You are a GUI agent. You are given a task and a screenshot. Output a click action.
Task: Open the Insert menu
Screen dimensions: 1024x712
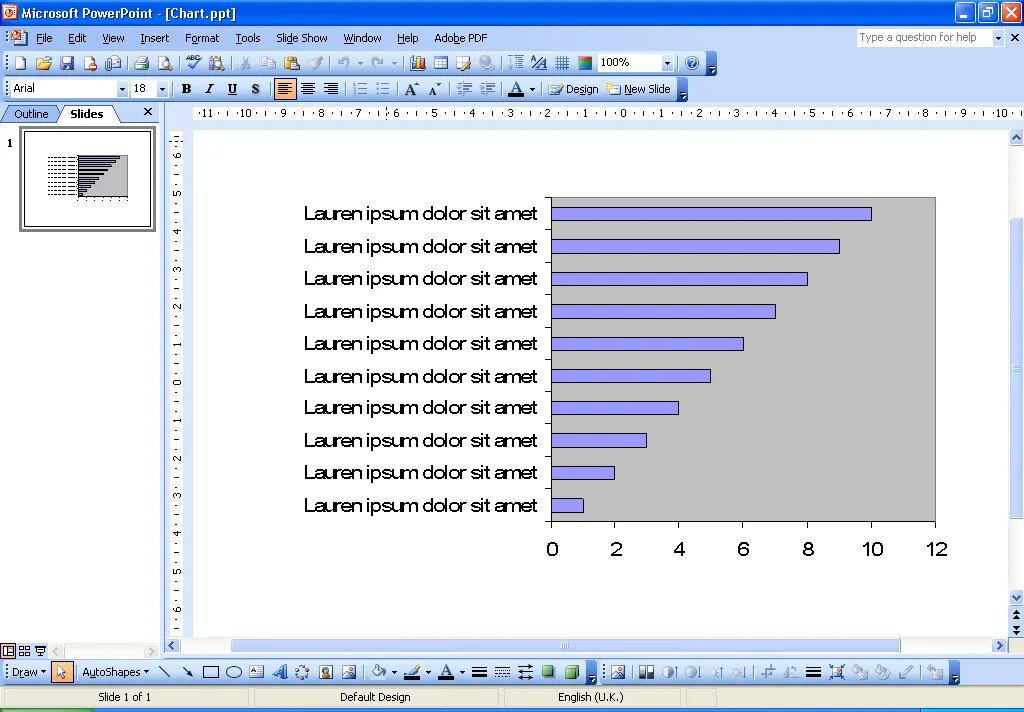point(154,38)
